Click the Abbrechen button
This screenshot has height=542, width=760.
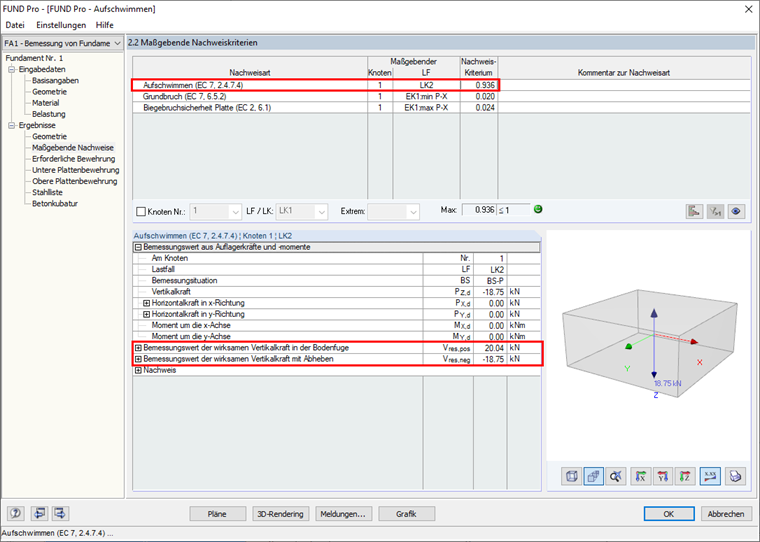click(x=726, y=514)
